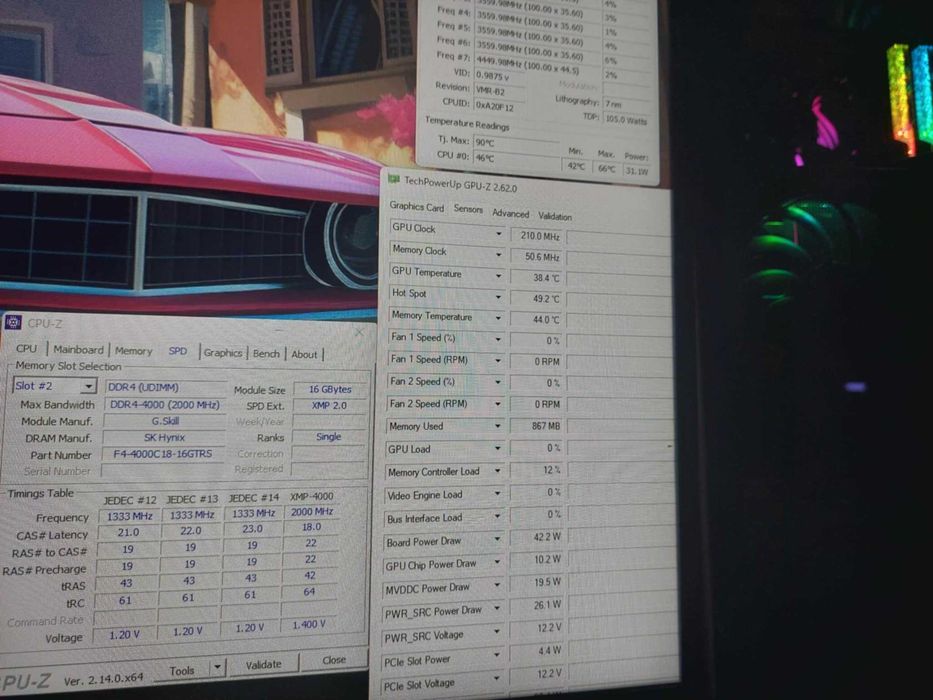
Task: Switch to the Mainboard tab
Action: (78, 350)
